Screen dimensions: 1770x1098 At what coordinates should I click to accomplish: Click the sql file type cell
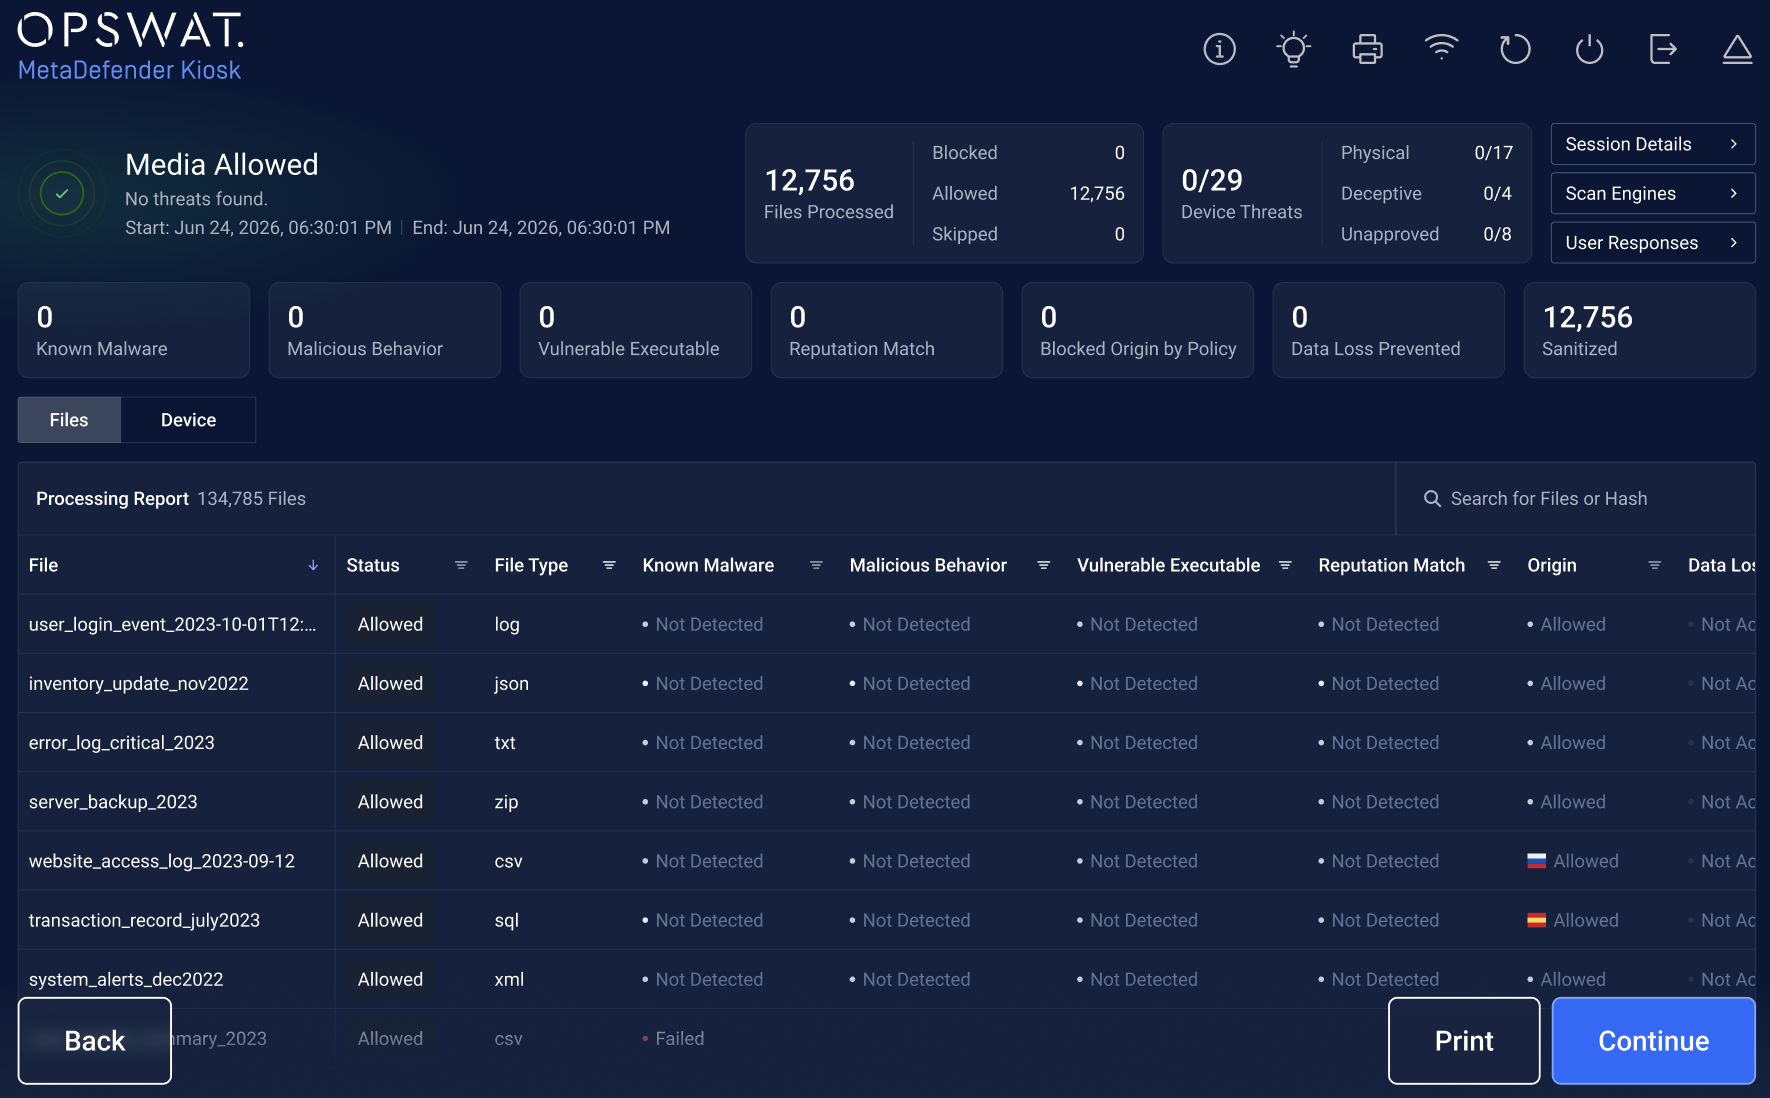click(x=506, y=920)
